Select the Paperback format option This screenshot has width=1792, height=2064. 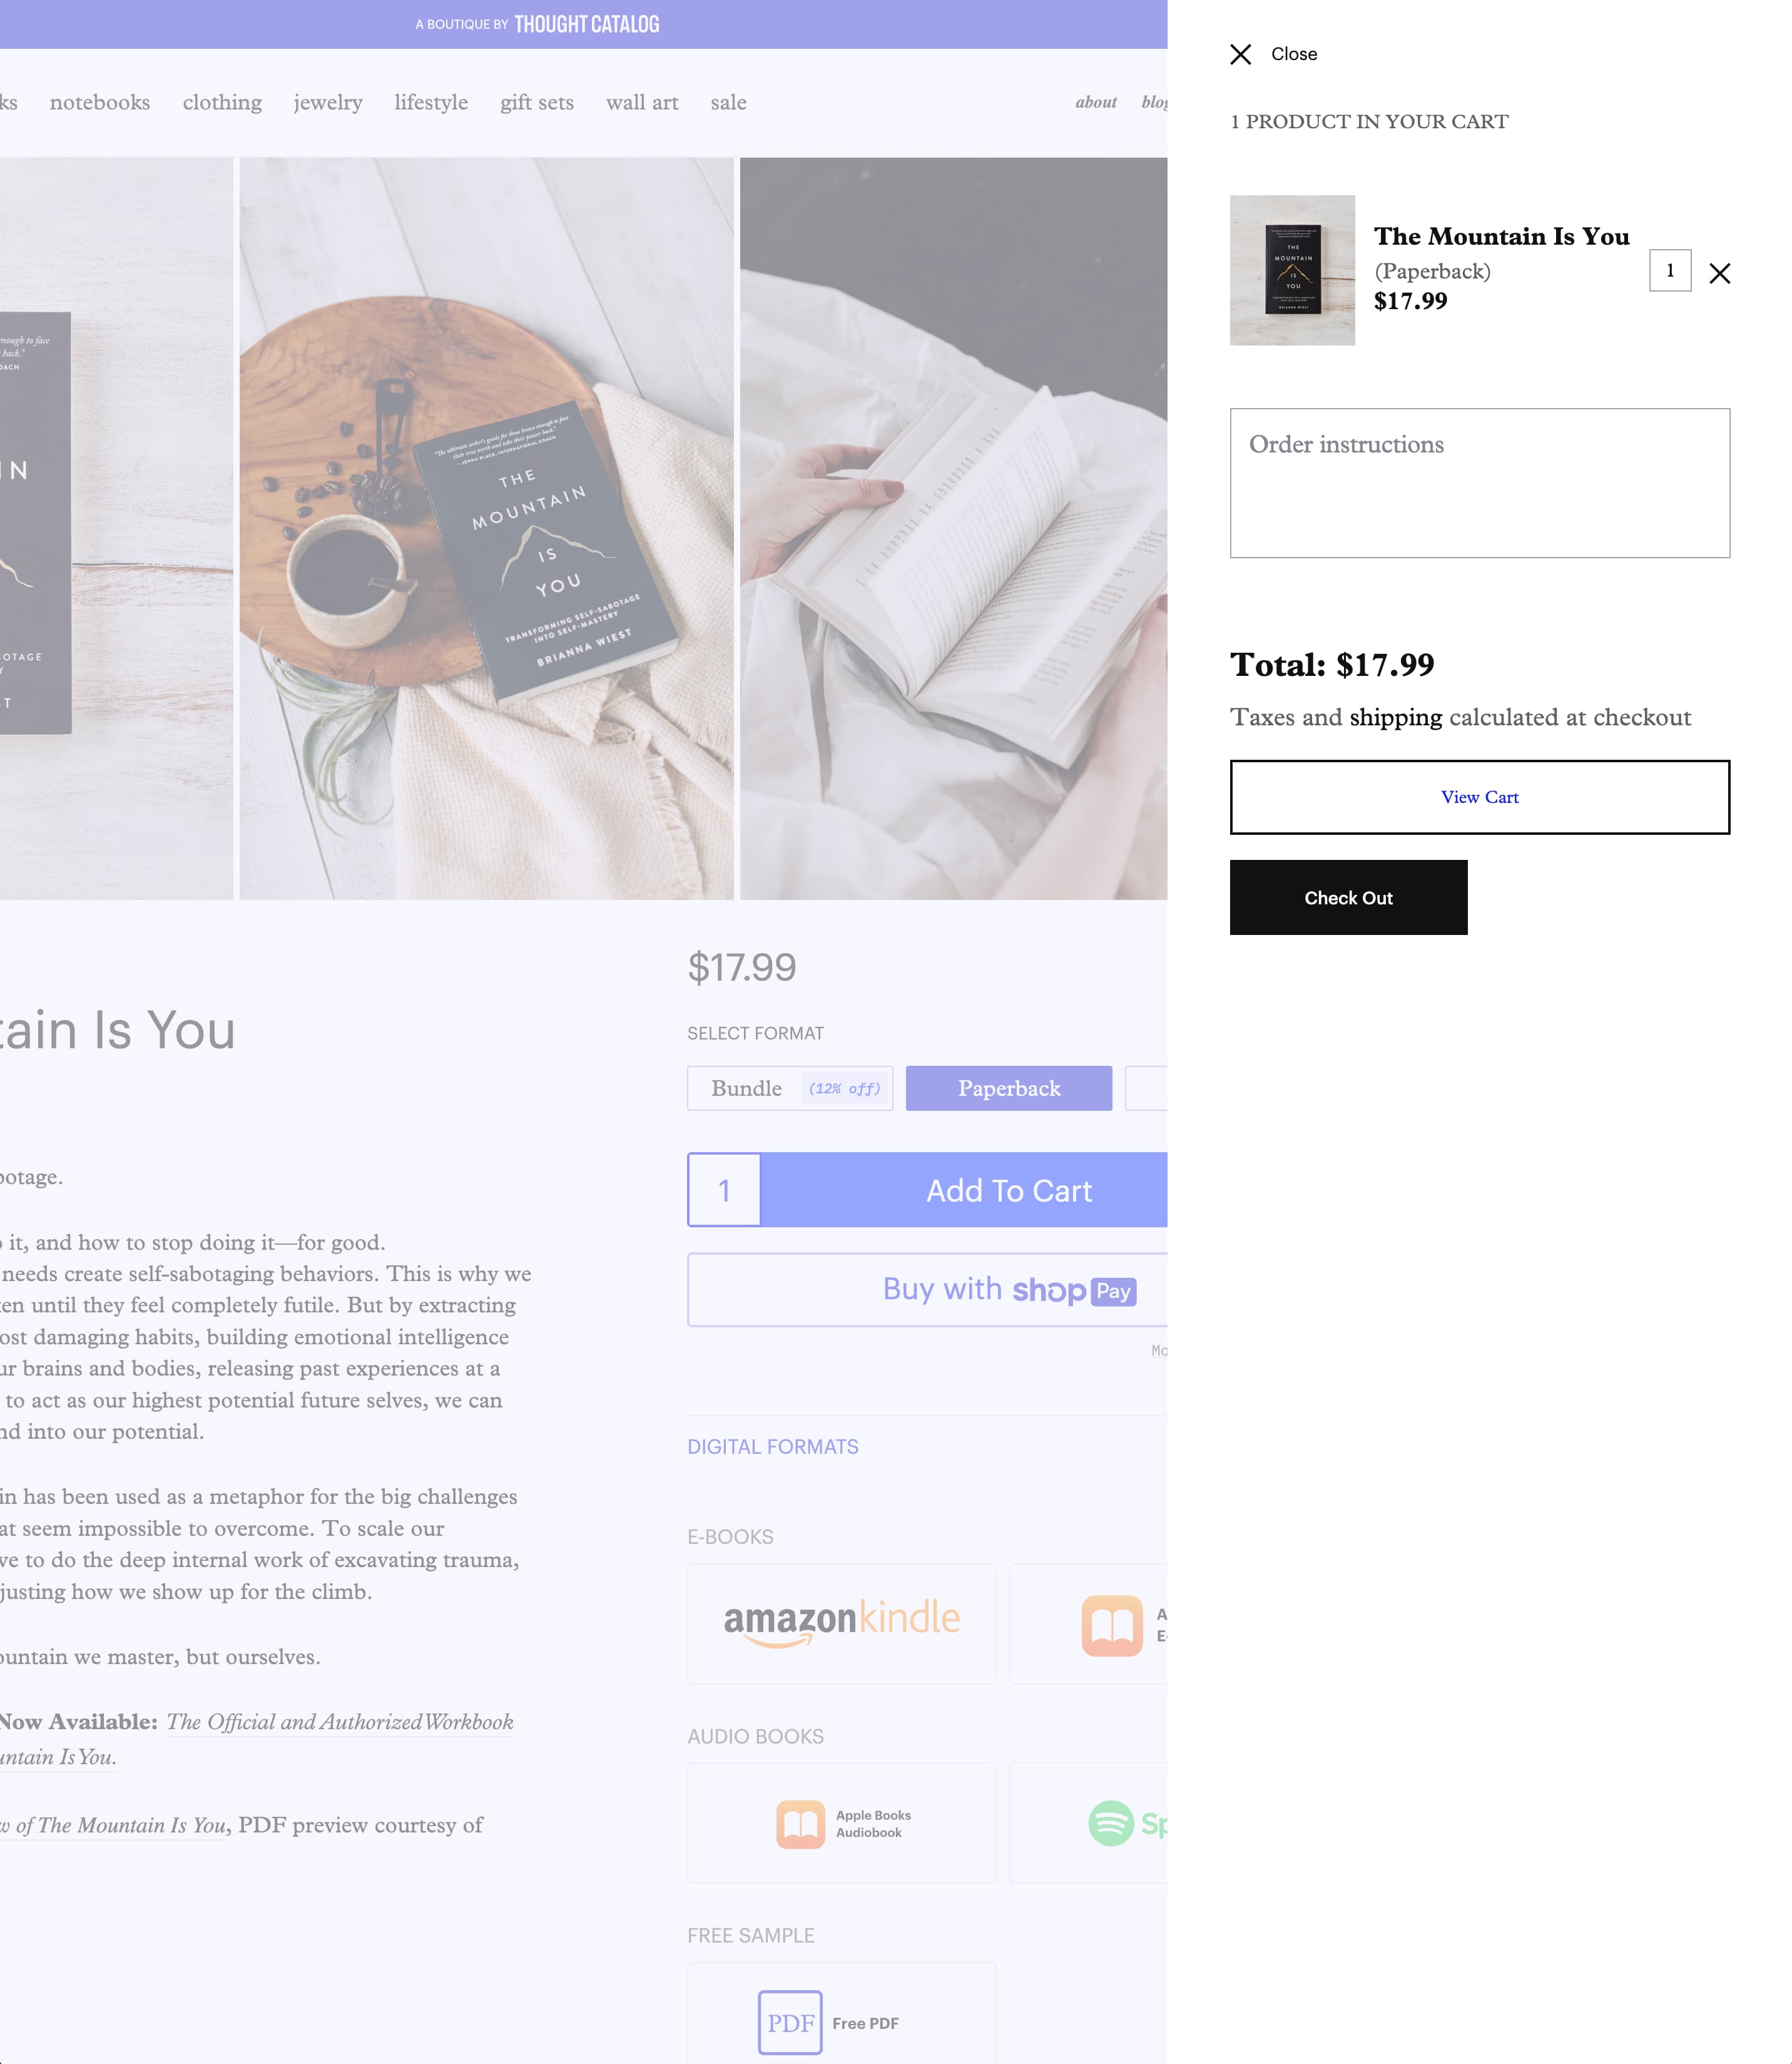coord(1008,1088)
